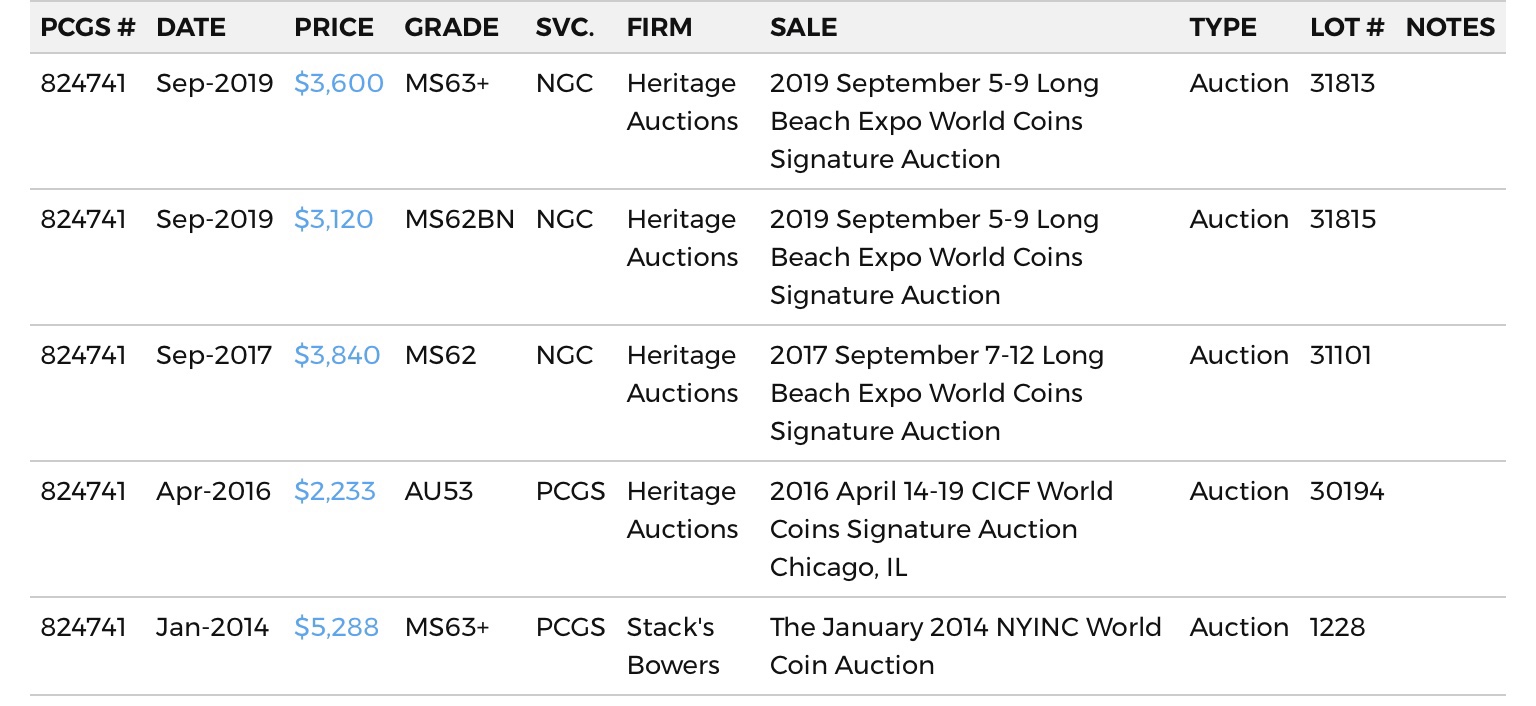This screenshot has width=1536, height=706.
Task: Open the $3,840 price link
Action: 337,356
